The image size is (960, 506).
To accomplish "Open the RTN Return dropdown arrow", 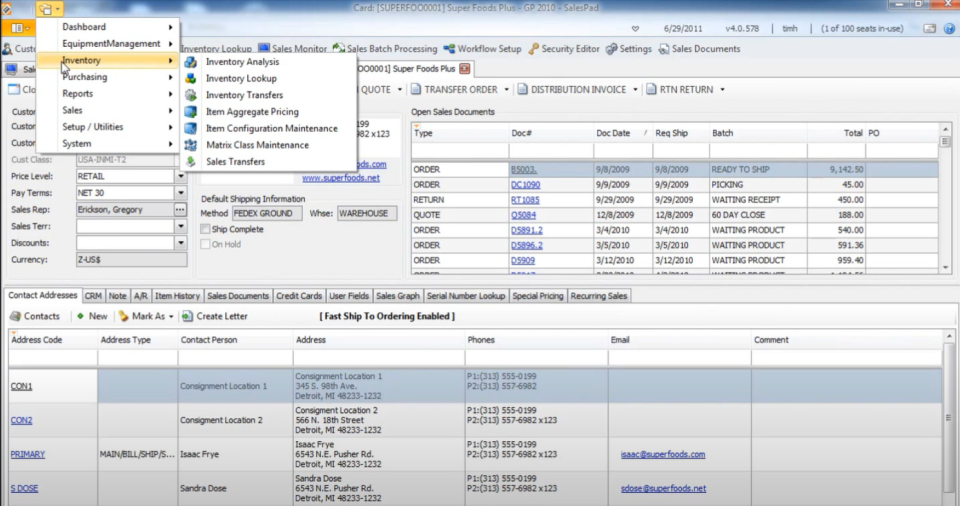I will click(x=722, y=89).
